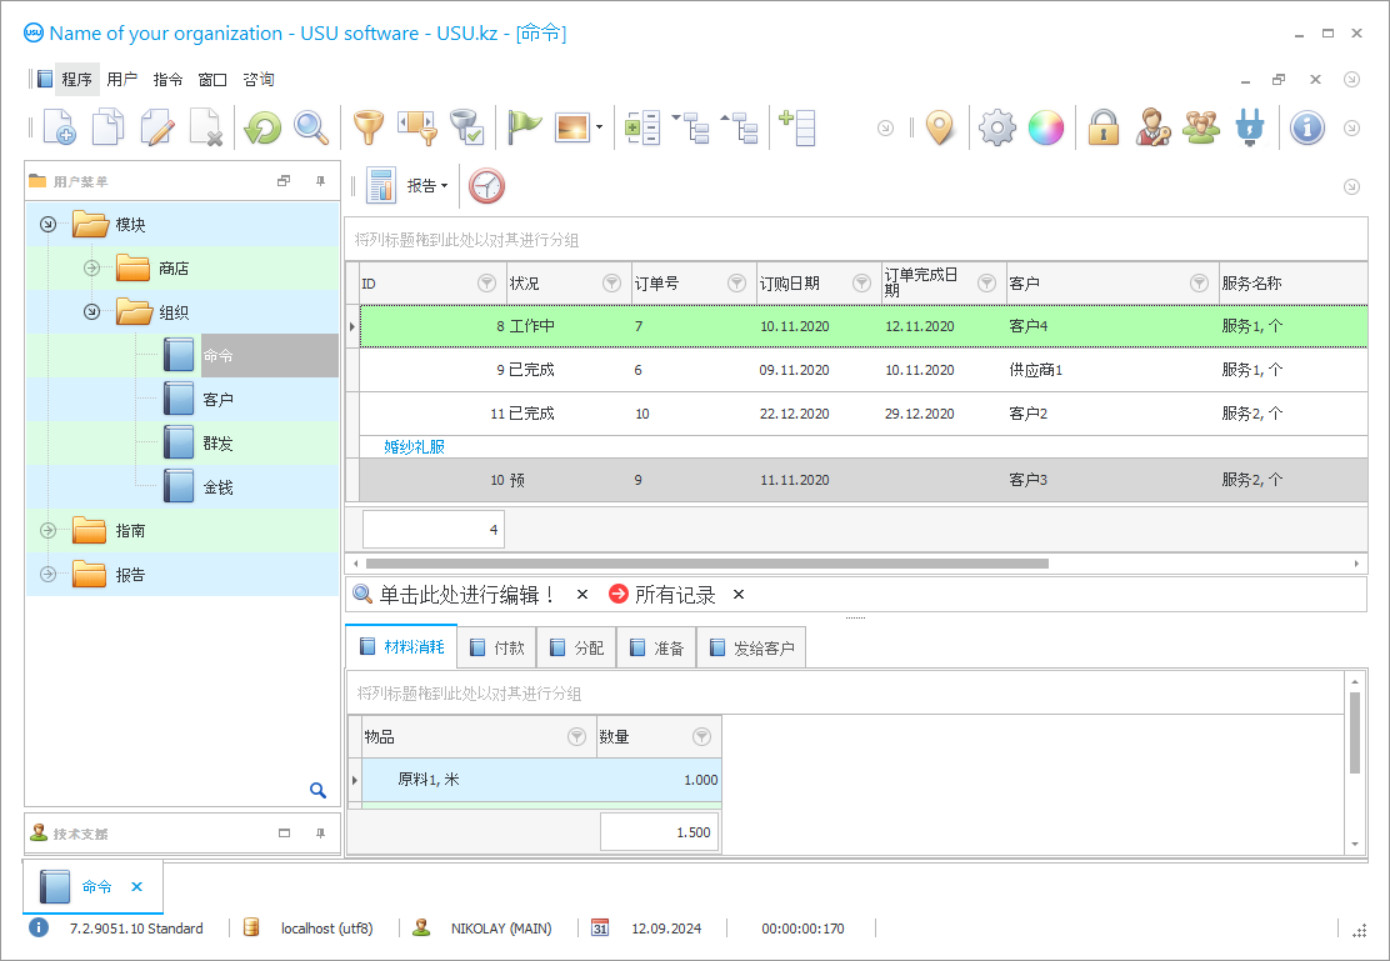Click the blue plug connection icon

click(1250, 128)
